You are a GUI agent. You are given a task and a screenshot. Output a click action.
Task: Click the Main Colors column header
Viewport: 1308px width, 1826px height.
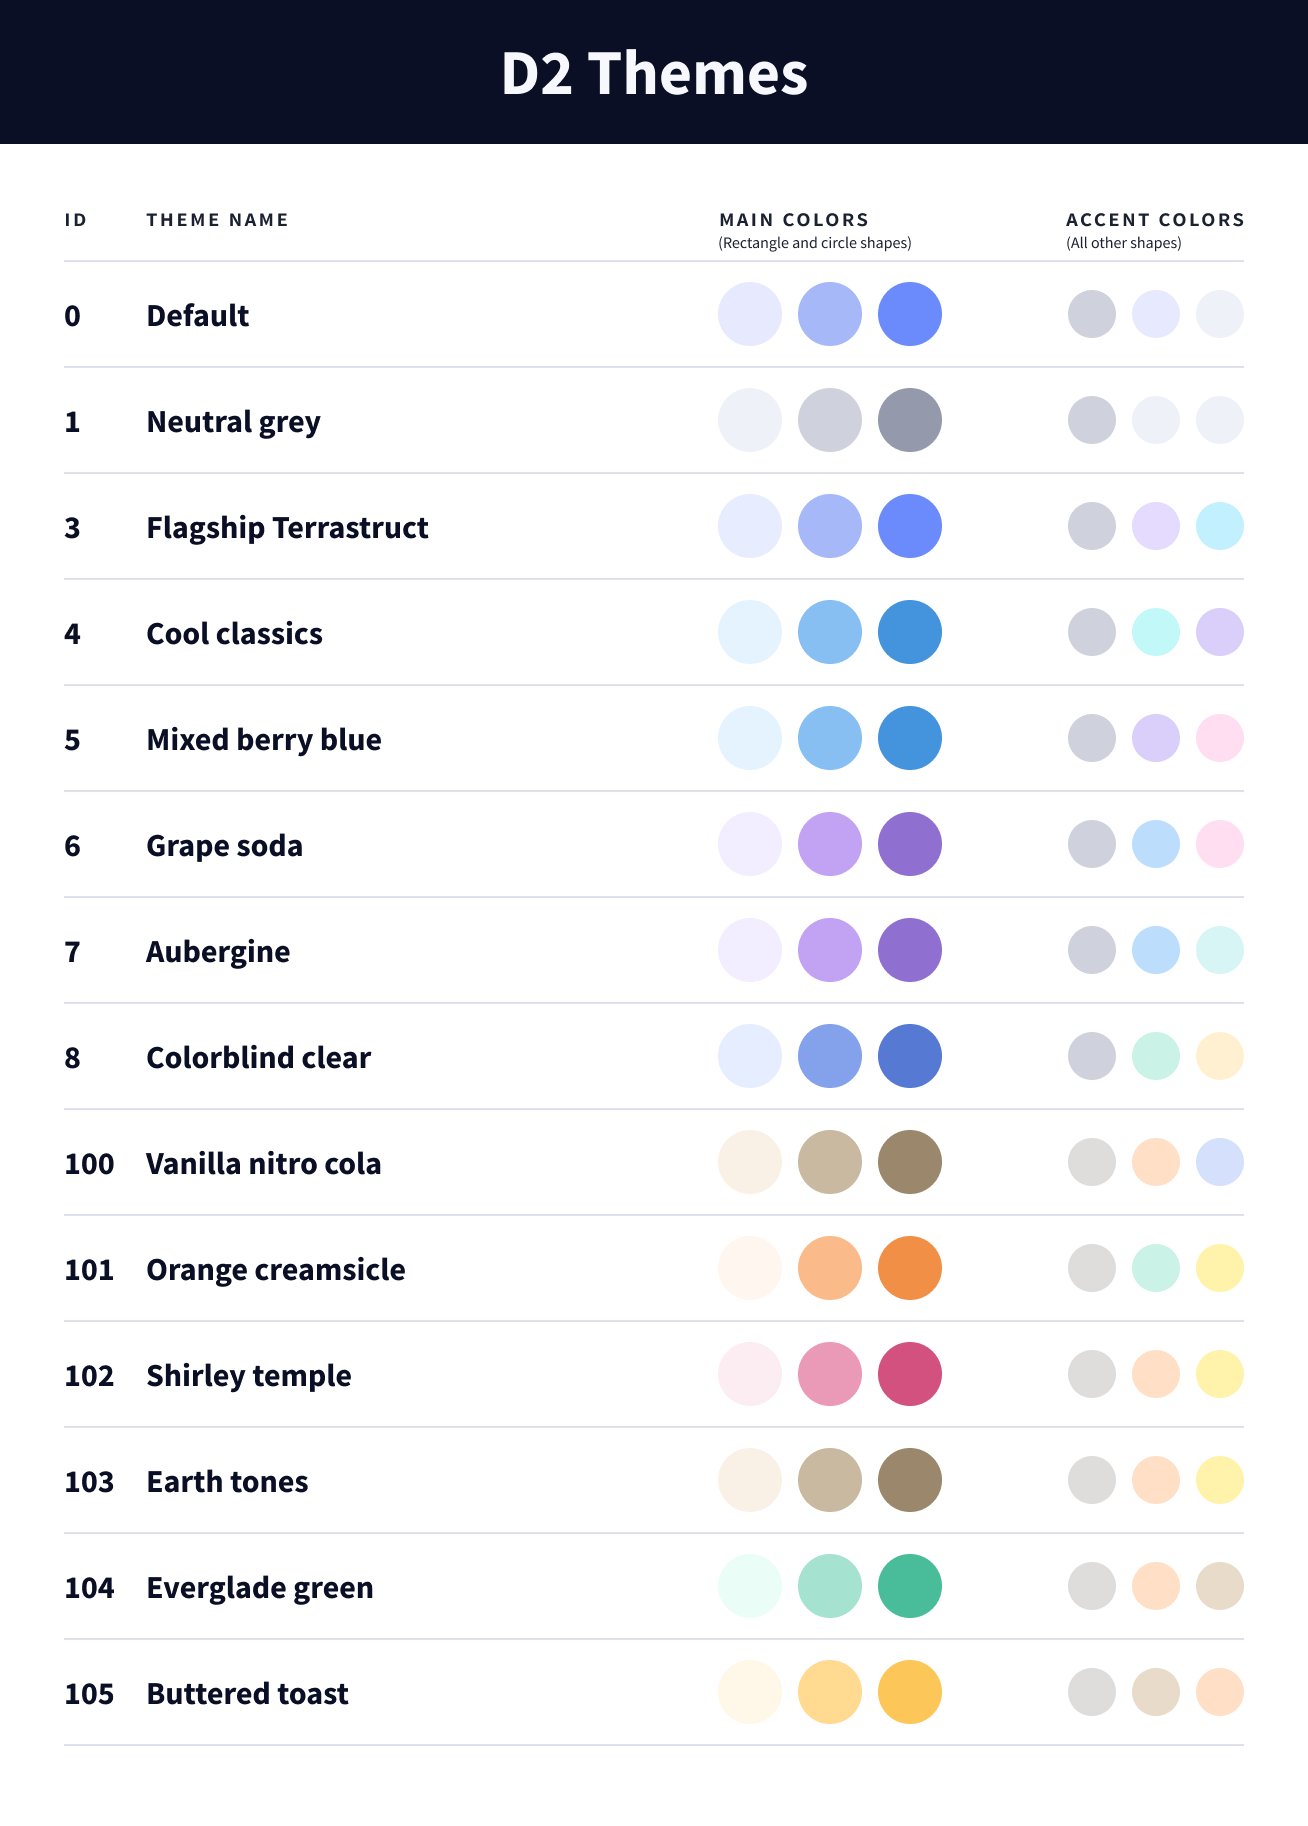794,220
